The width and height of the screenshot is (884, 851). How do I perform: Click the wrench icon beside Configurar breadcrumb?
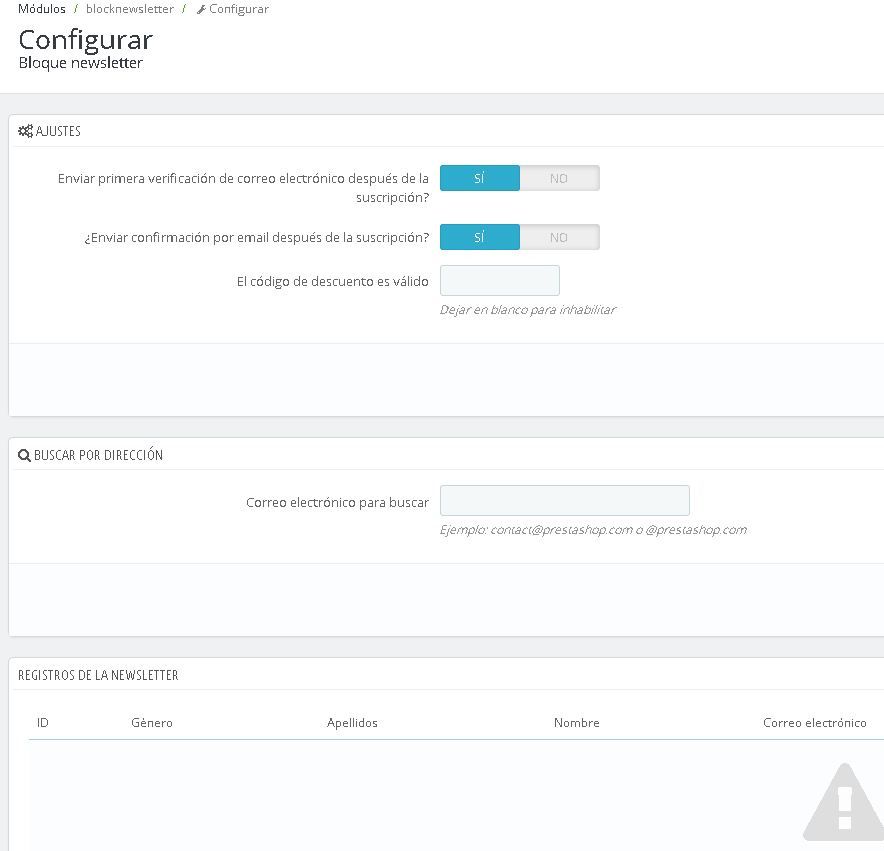click(x=201, y=10)
